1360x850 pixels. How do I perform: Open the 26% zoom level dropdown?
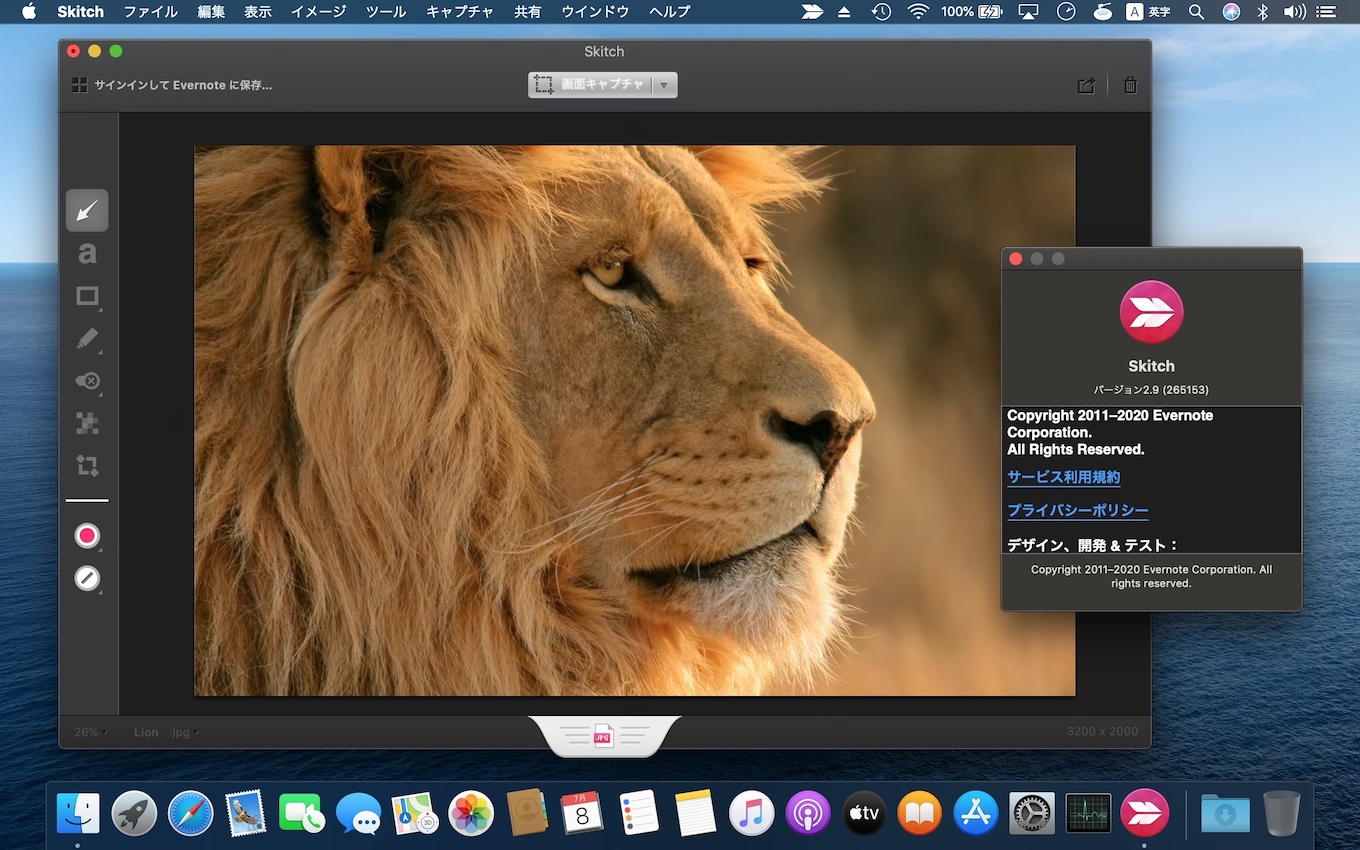(91, 732)
